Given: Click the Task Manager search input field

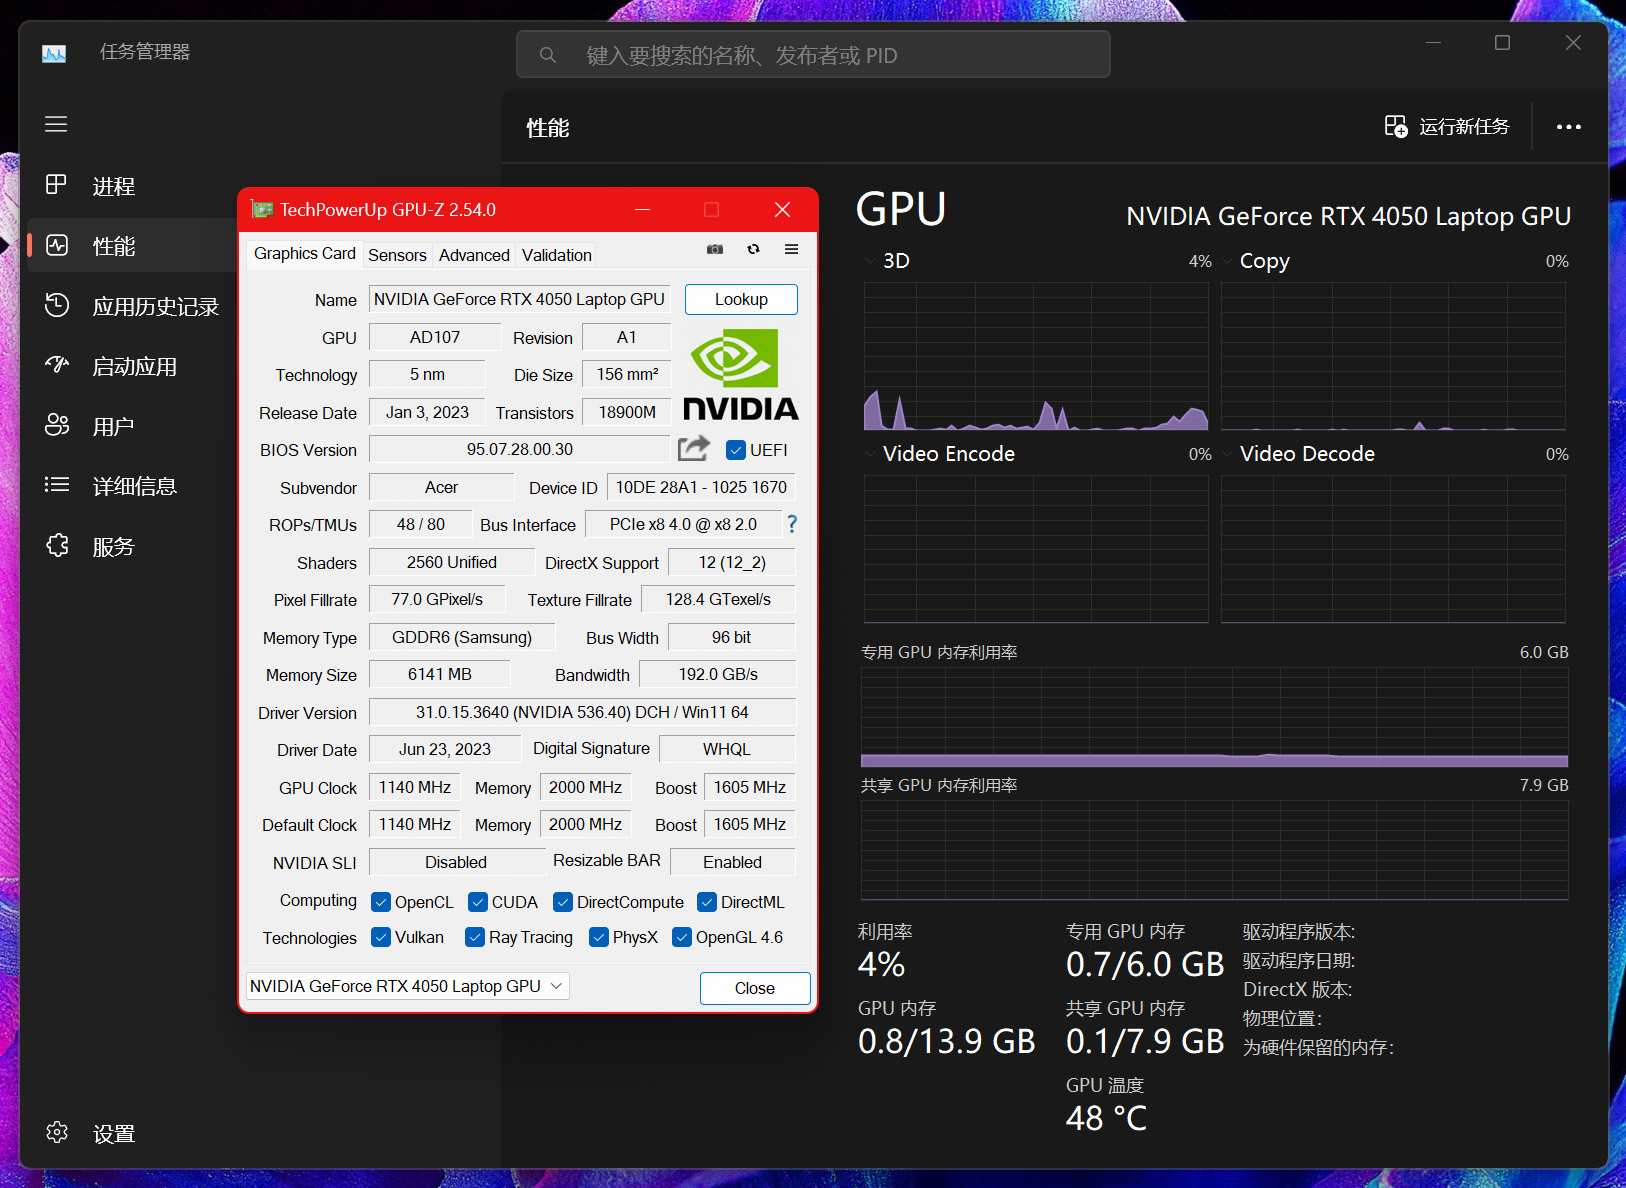Looking at the screenshot, I should pyautogui.click(x=813, y=54).
